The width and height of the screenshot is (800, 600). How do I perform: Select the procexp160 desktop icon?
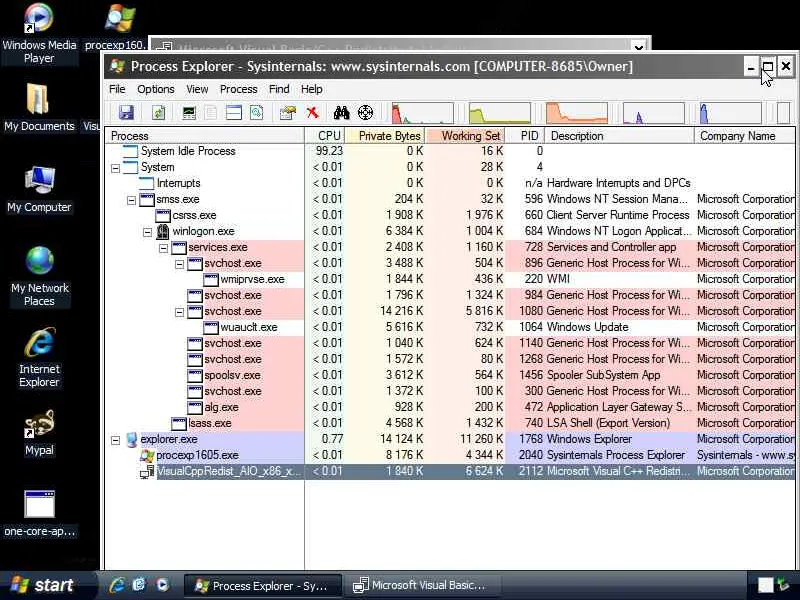[x=116, y=27]
